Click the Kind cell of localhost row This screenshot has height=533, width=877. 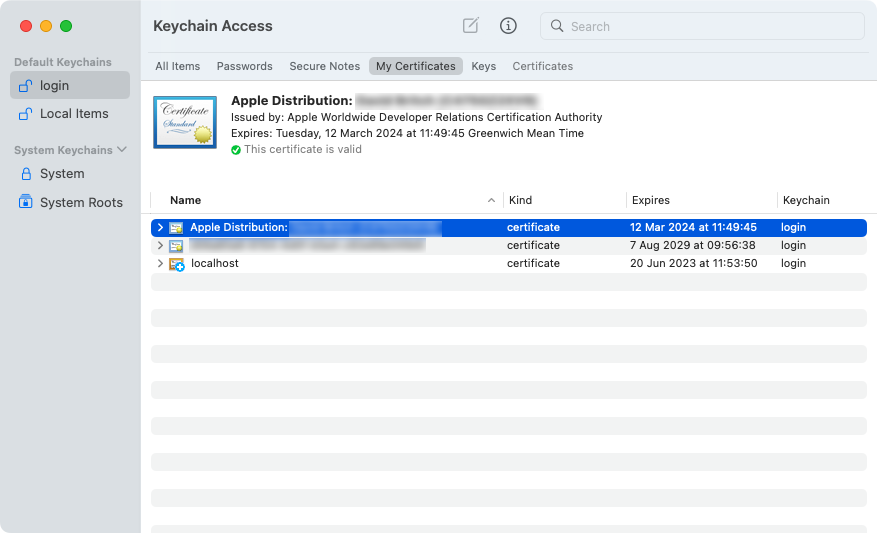(533, 263)
